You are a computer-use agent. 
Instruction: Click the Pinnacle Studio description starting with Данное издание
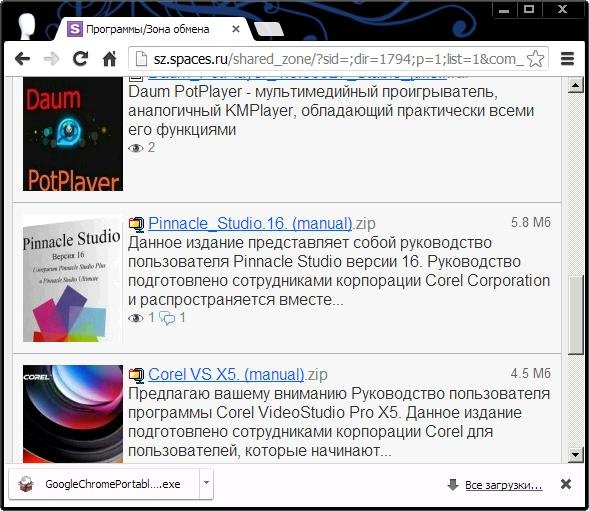coord(339,271)
